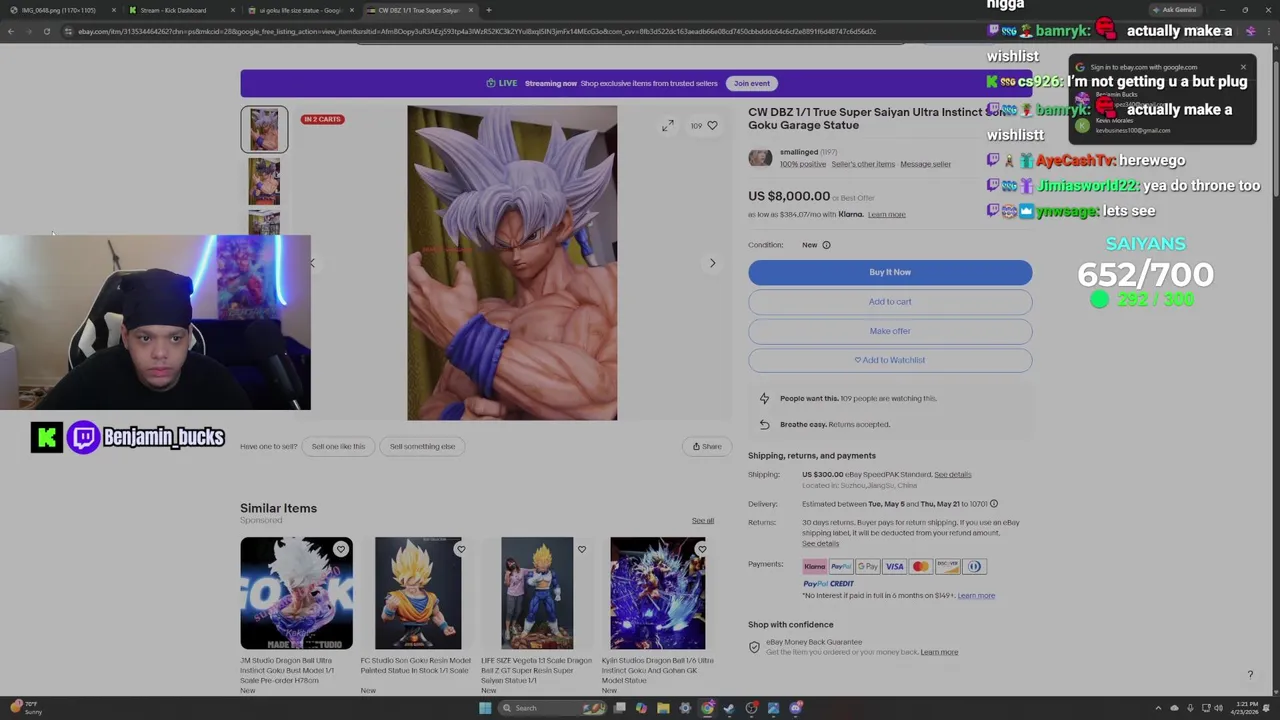The image size is (1280, 720).
Task: Open Seller's other items link
Action: point(863,164)
